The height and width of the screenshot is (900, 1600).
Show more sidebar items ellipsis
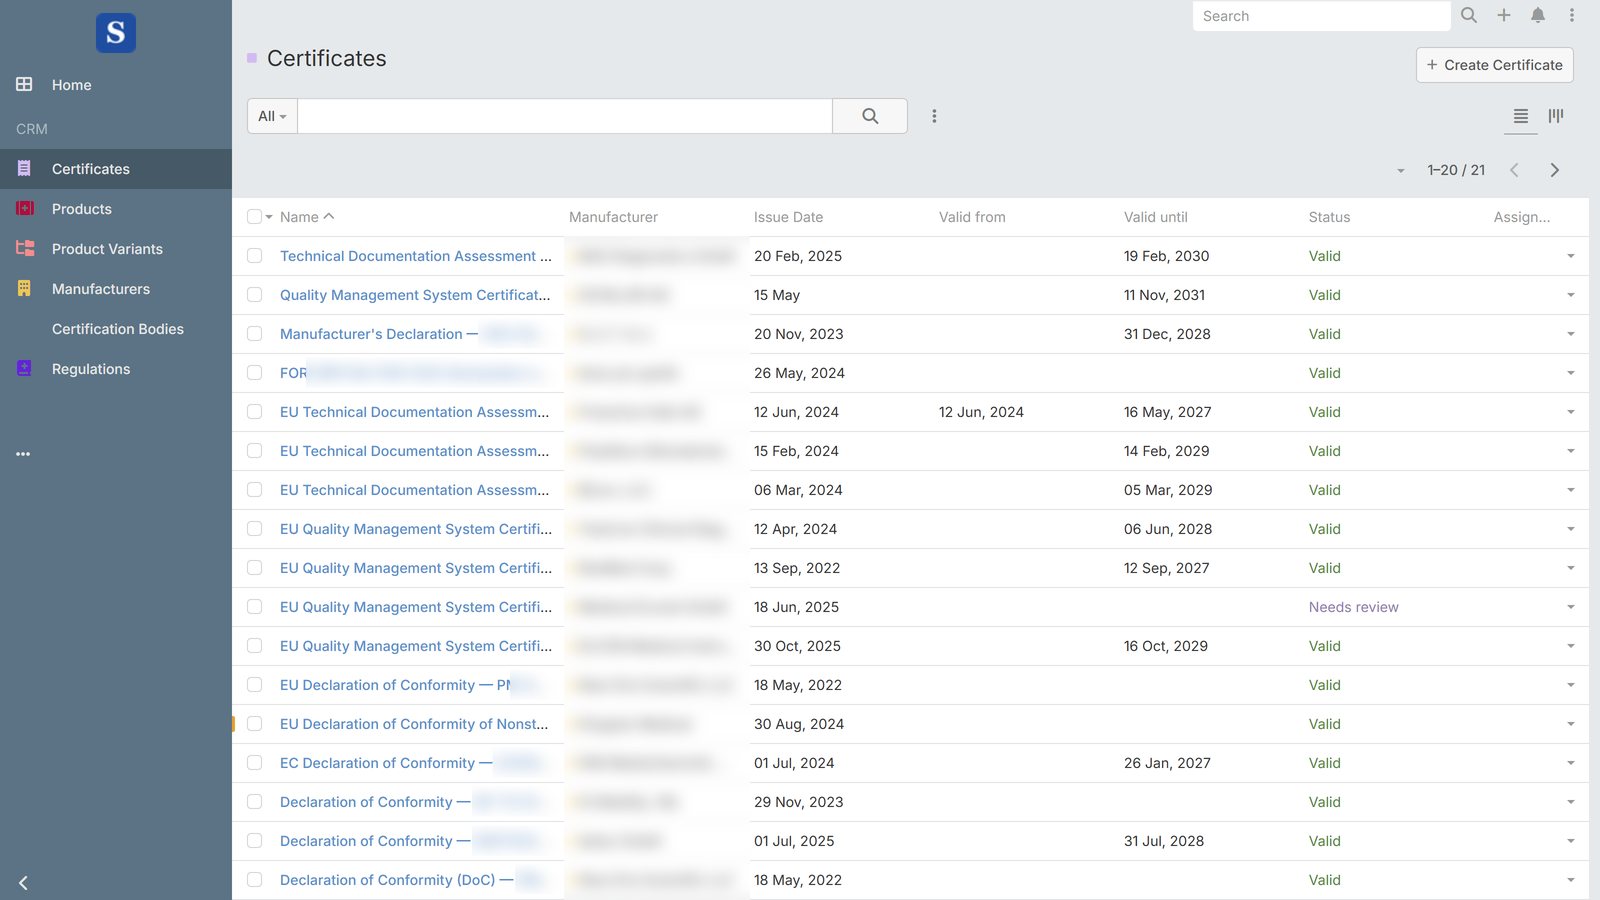coord(23,454)
